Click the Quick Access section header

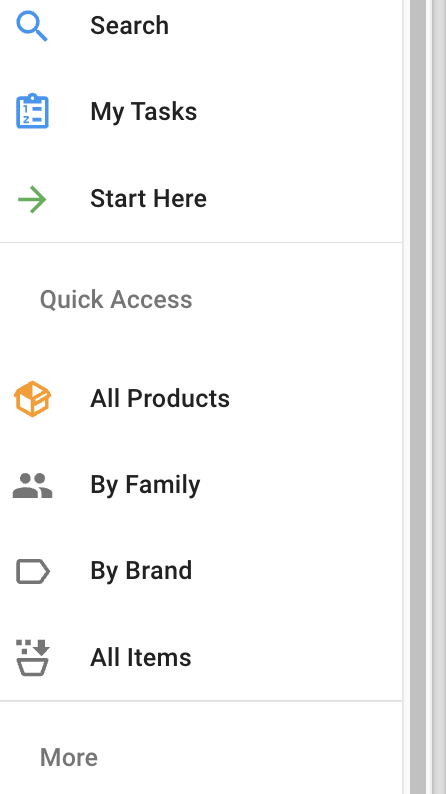coord(116,299)
